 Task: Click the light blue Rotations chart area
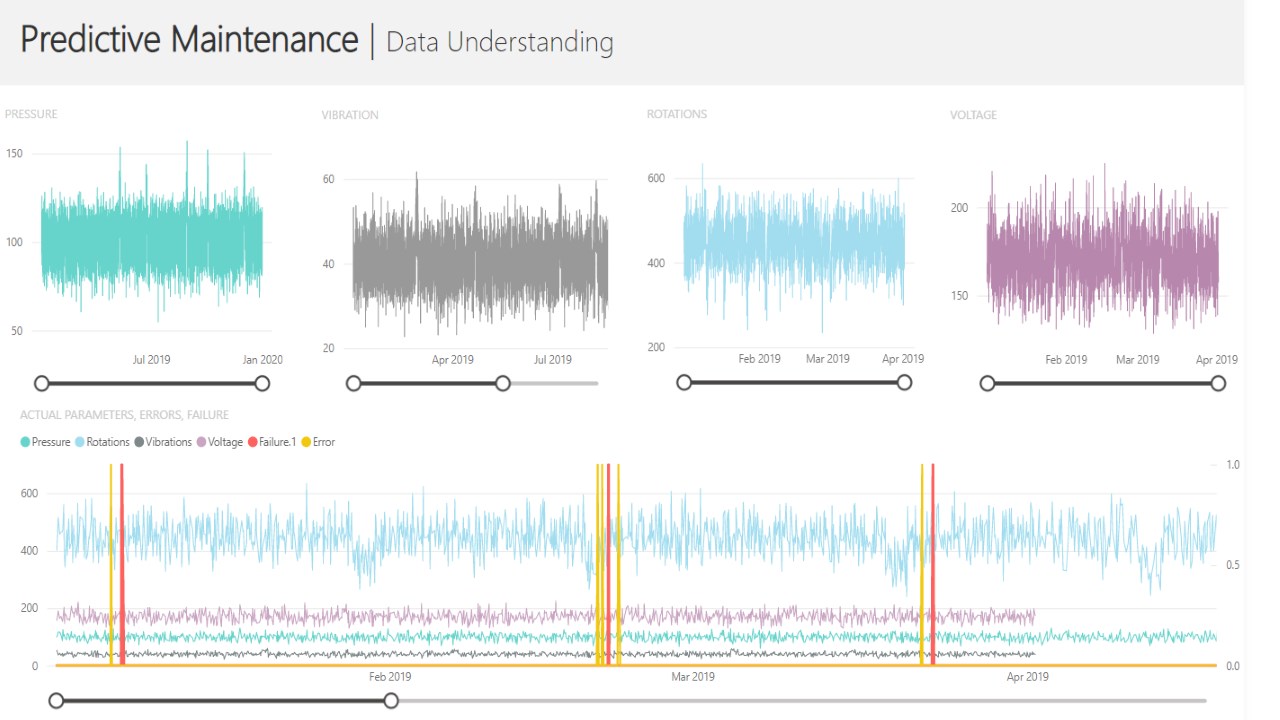coord(794,248)
